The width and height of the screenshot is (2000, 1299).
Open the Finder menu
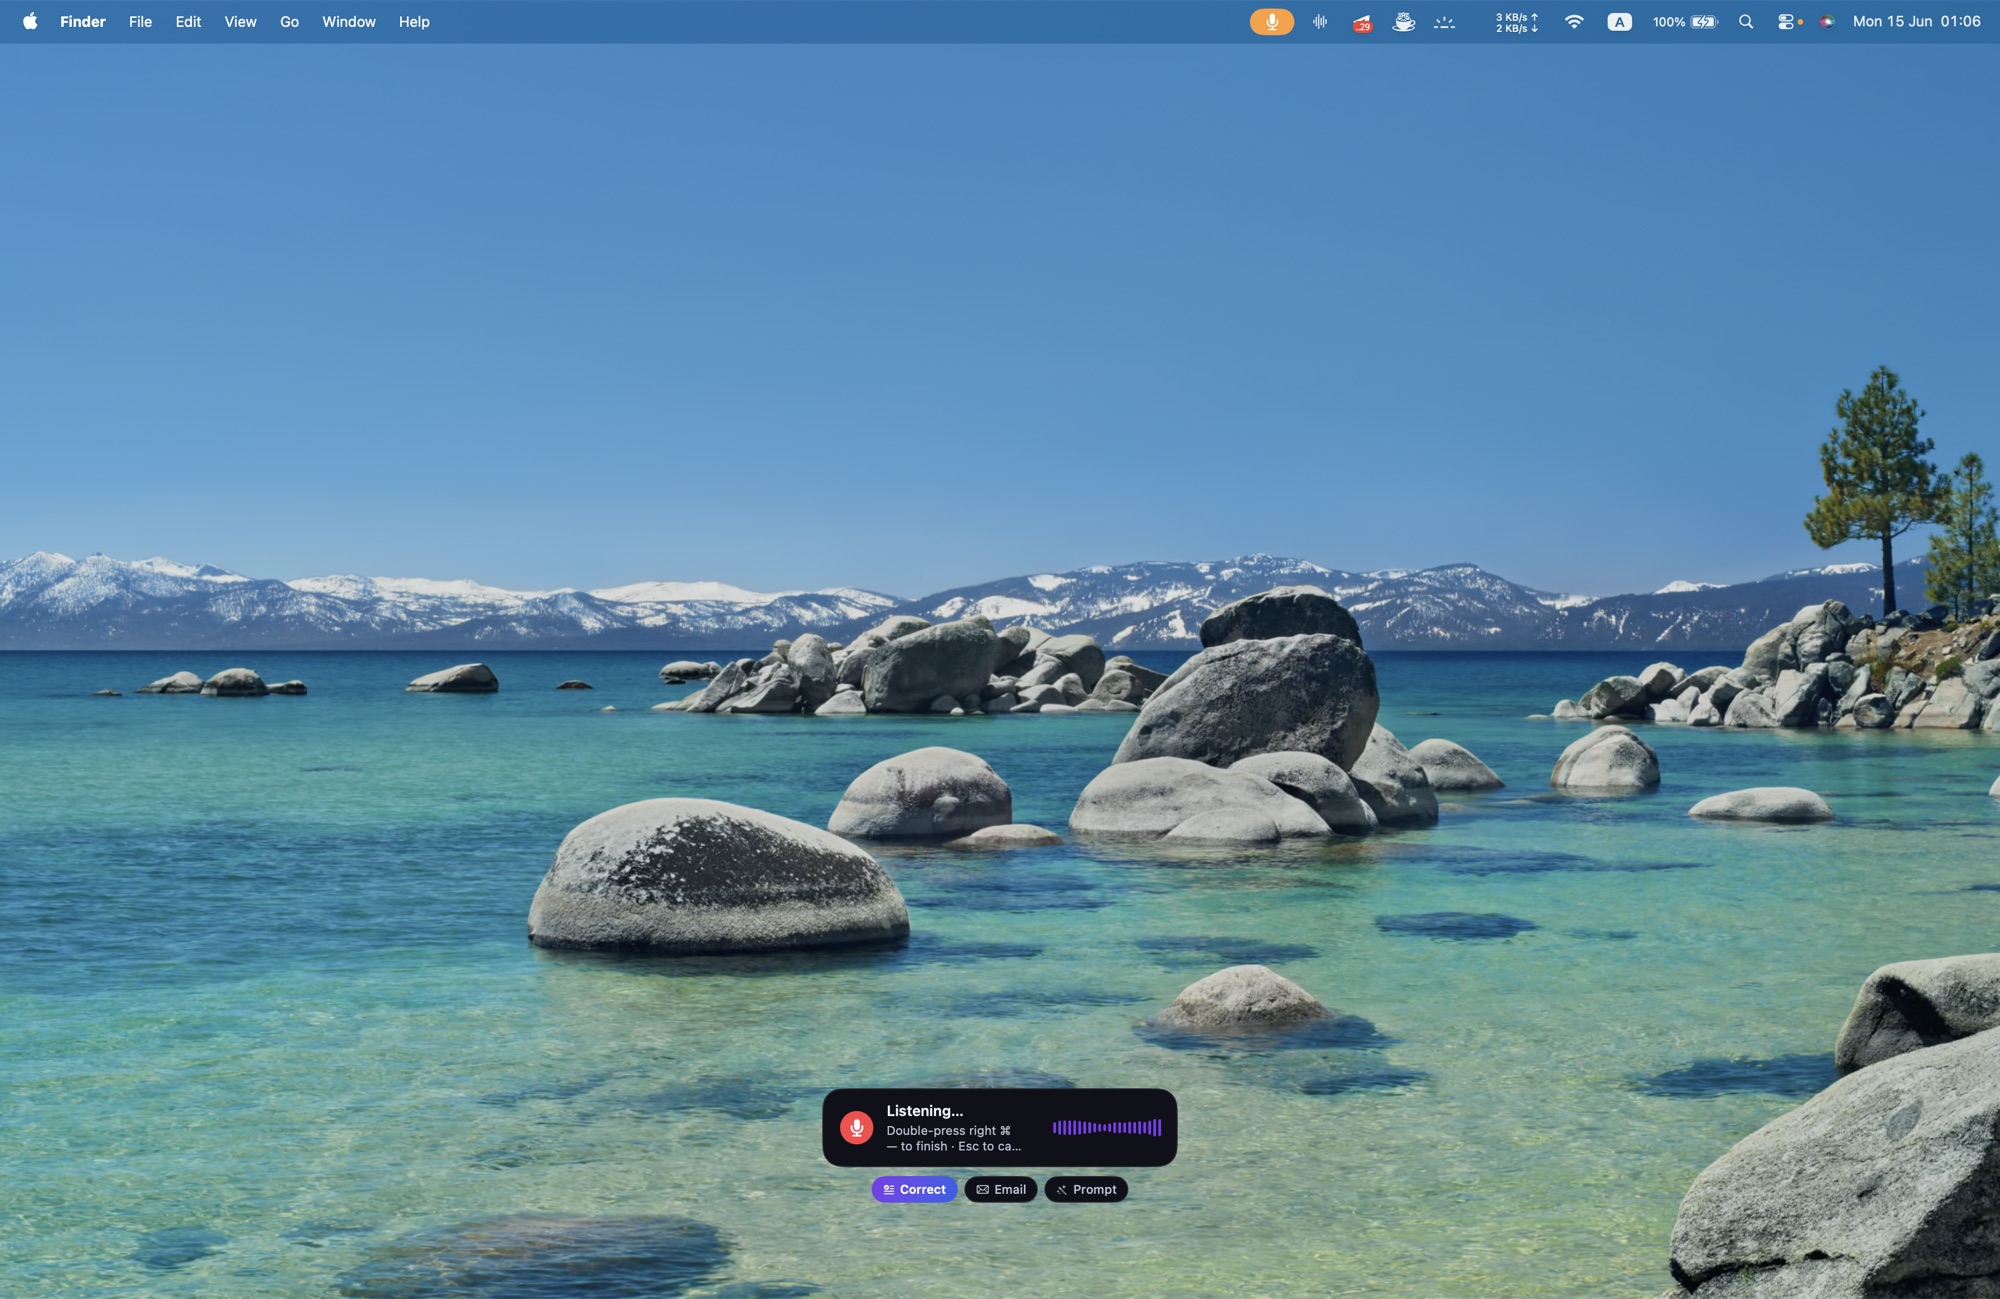[x=83, y=21]
